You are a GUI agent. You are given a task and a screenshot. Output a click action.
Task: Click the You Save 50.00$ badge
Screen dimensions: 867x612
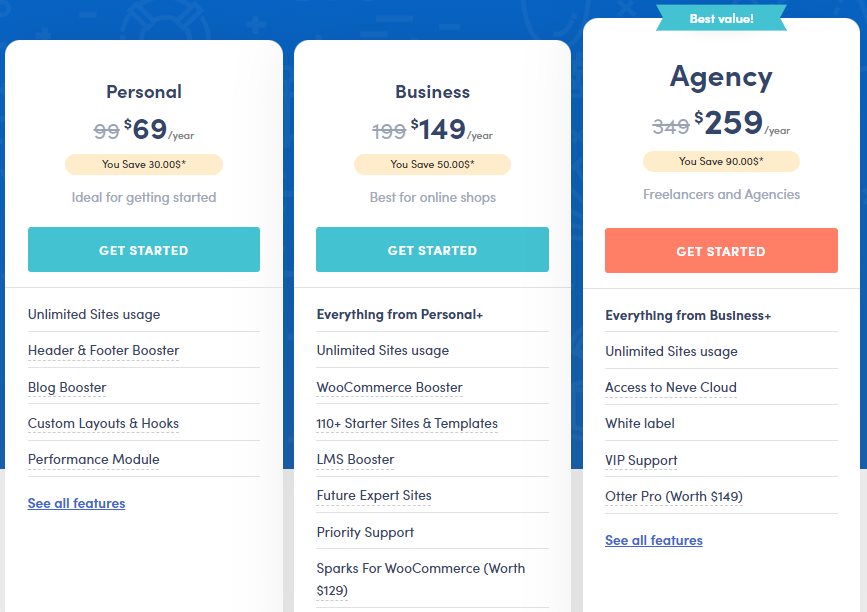[432, 164]
